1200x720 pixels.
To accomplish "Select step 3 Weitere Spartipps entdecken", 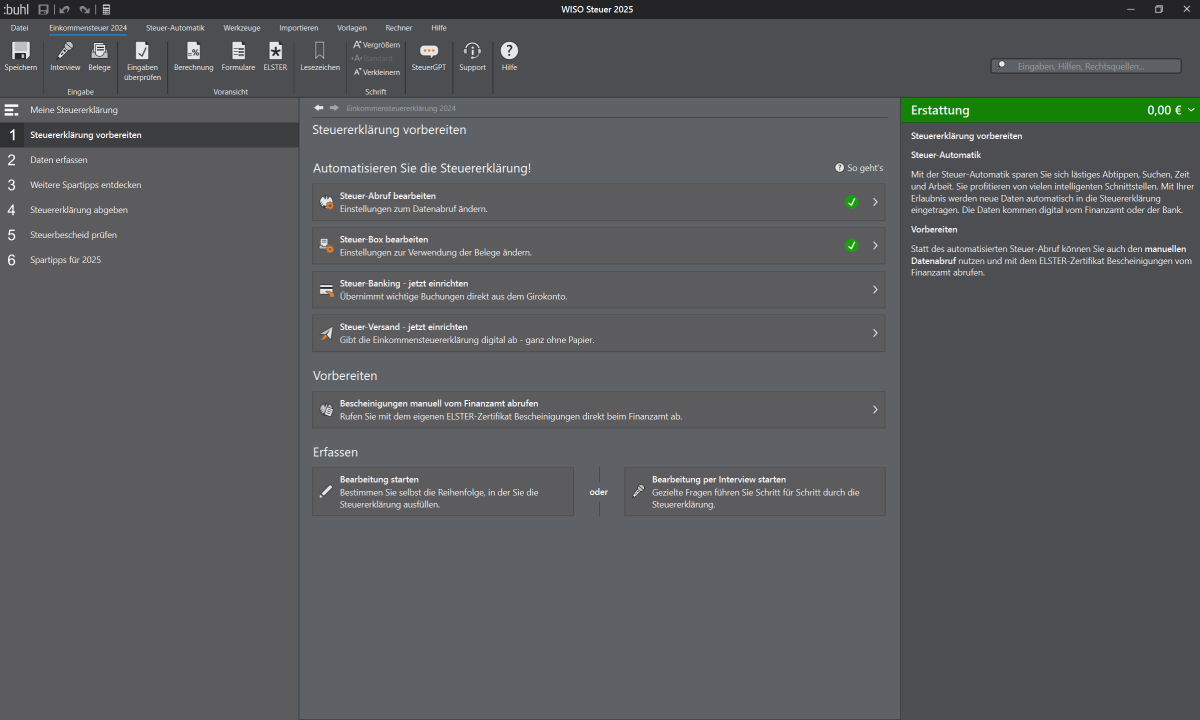I will (149, 185).
